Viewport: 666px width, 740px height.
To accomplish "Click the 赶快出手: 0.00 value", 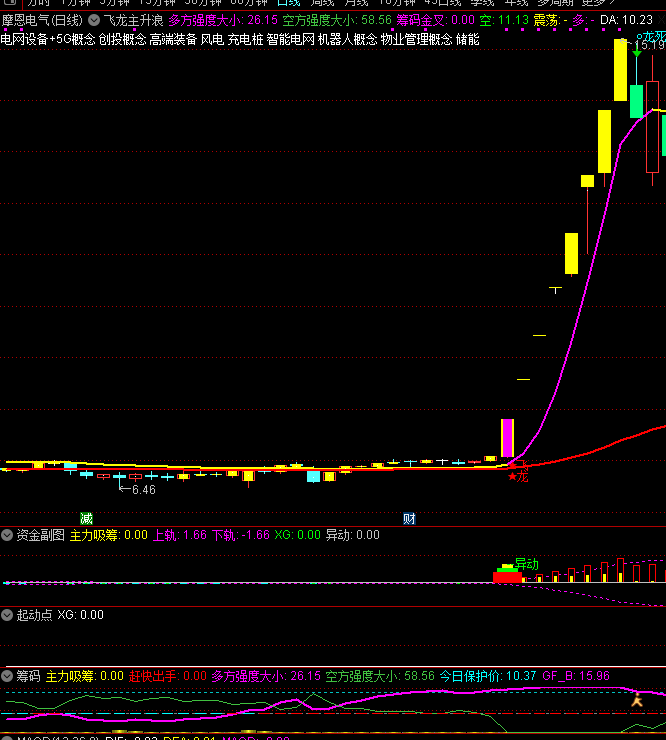I will 168,676.
